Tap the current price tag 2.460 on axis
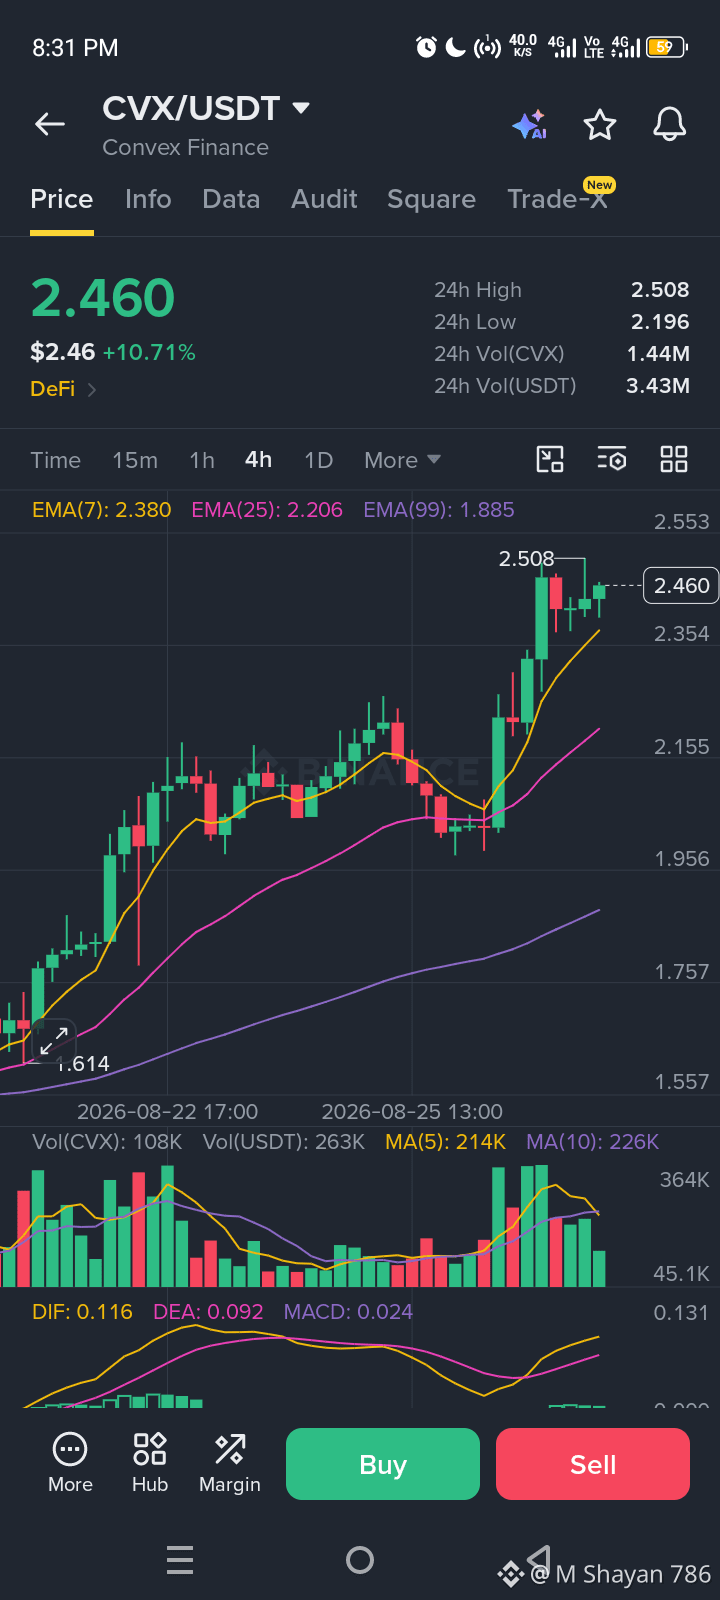Screen dimensions: 720x1600 coord(682,586)
